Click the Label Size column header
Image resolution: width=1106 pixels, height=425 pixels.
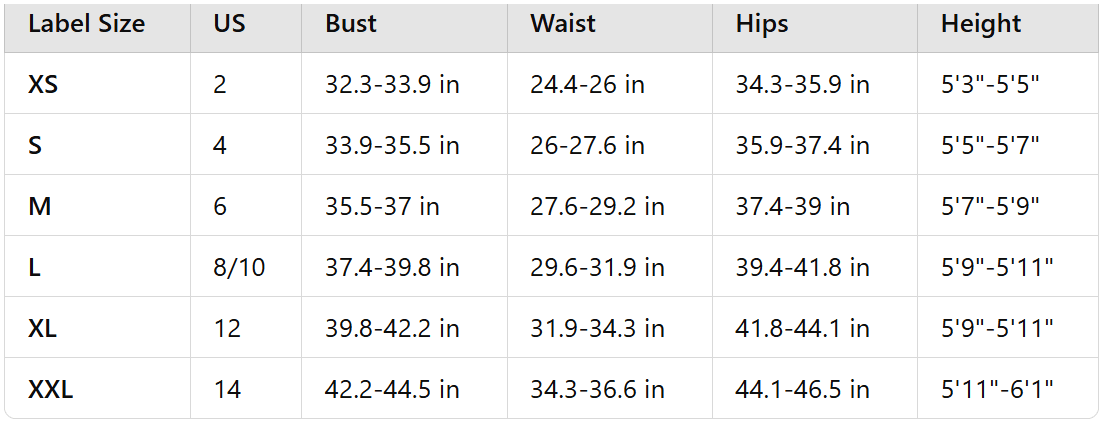[x=87, y=24]
